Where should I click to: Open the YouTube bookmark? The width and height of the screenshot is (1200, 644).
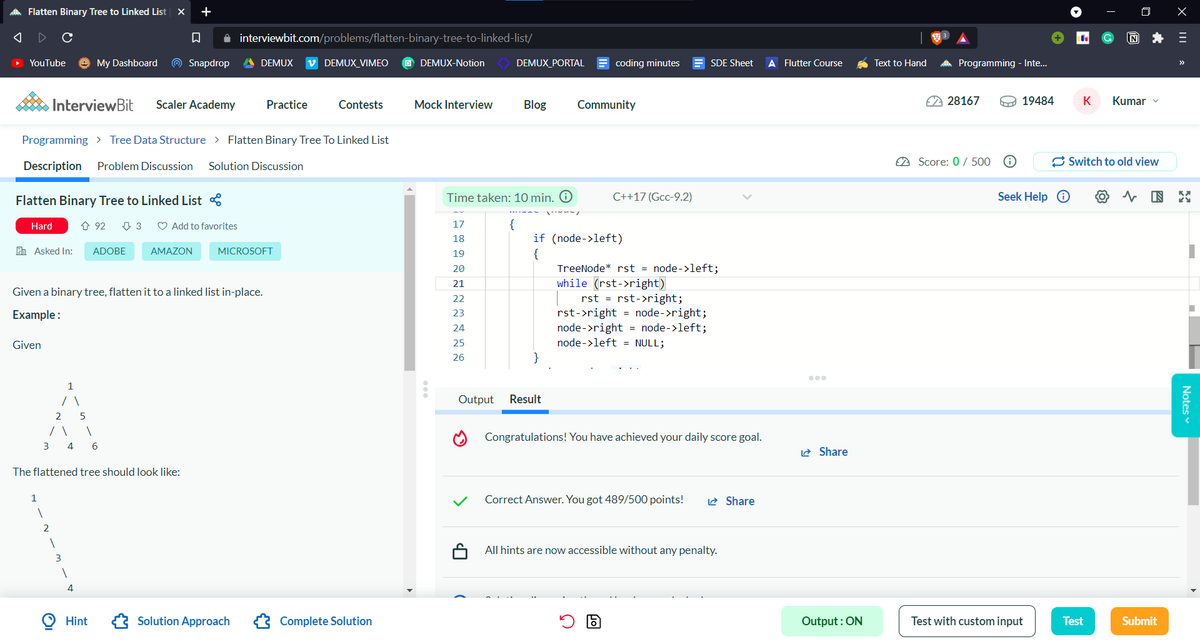[x=39, y=63]
